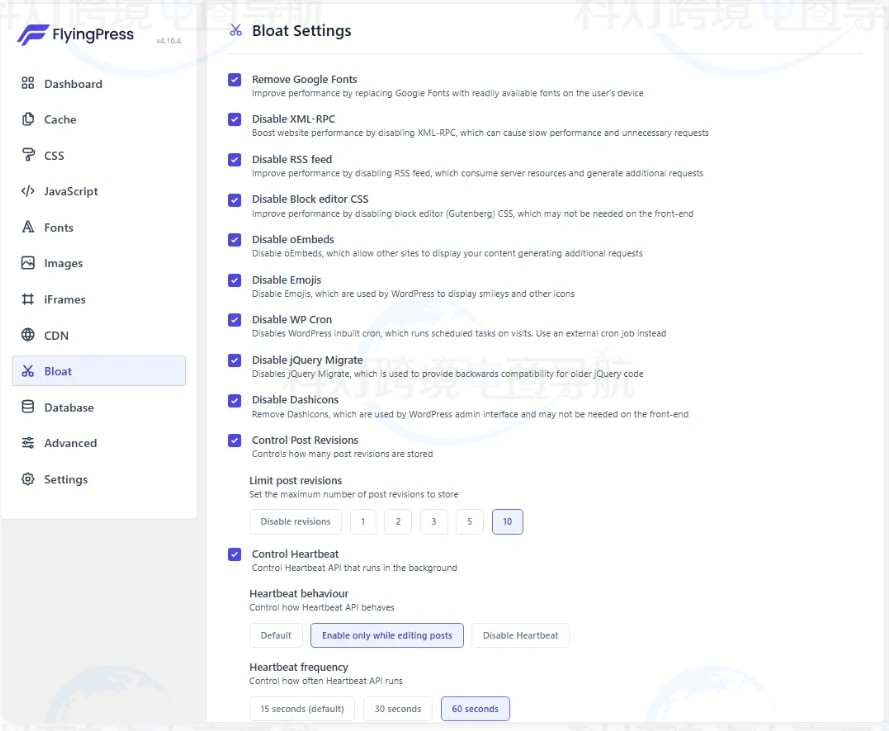Image resolution: width=889 pixels, height=731 pixels.
Task: Click the FlyingPress logo
Action: (76, 36)
